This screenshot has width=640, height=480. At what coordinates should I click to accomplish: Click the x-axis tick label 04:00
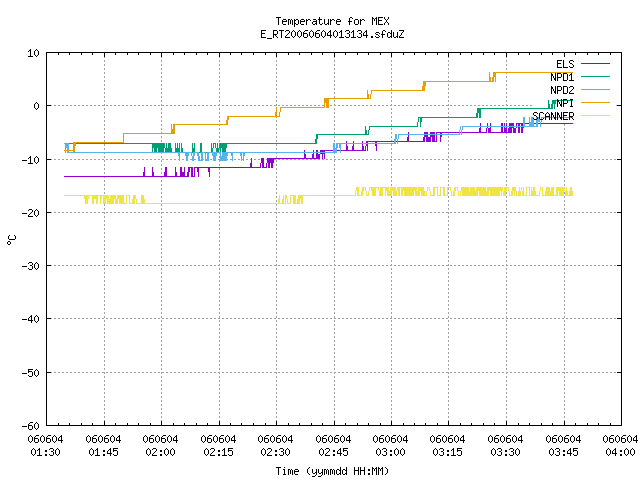tap(620, 452)
